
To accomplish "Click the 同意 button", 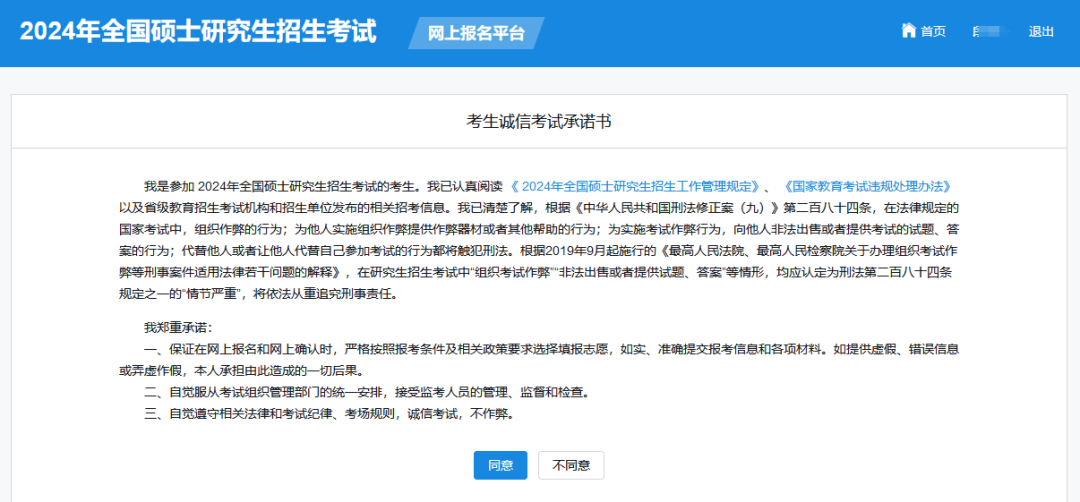I will coord(500,466).
